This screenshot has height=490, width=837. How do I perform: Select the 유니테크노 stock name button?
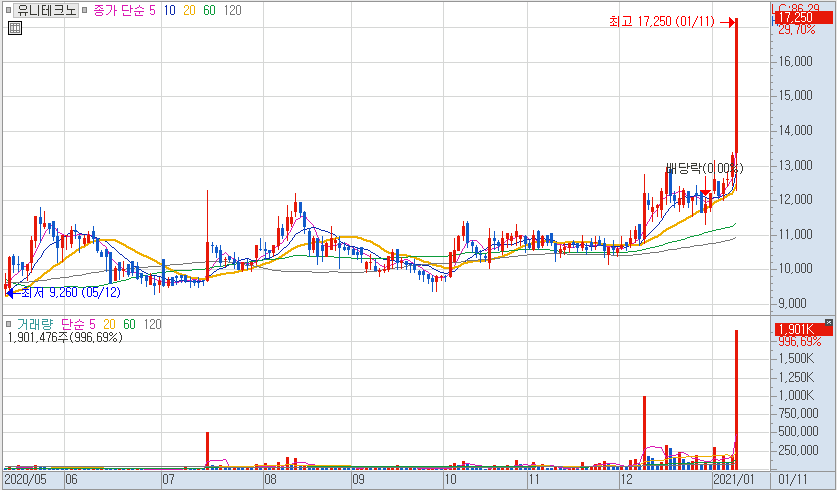click(x=46, y=10)
